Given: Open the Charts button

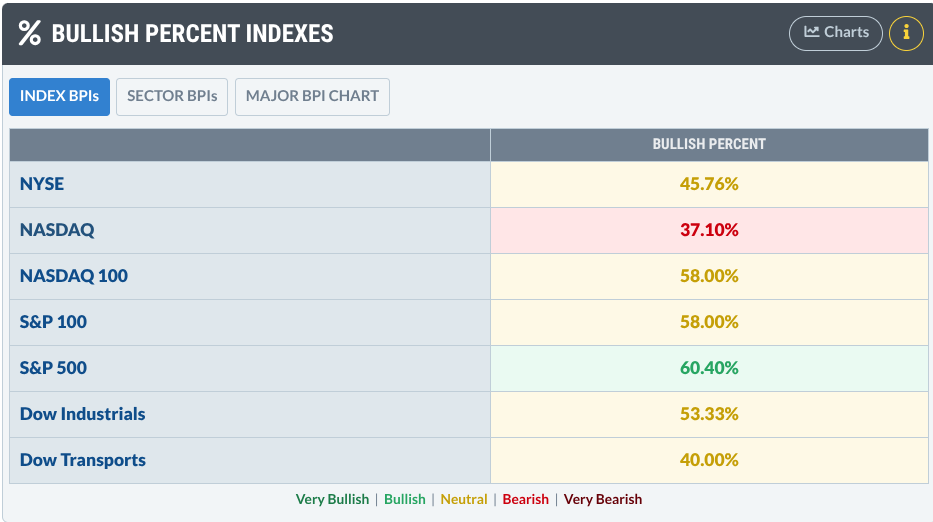Looking at the screenshot, I should pos(836,33).
